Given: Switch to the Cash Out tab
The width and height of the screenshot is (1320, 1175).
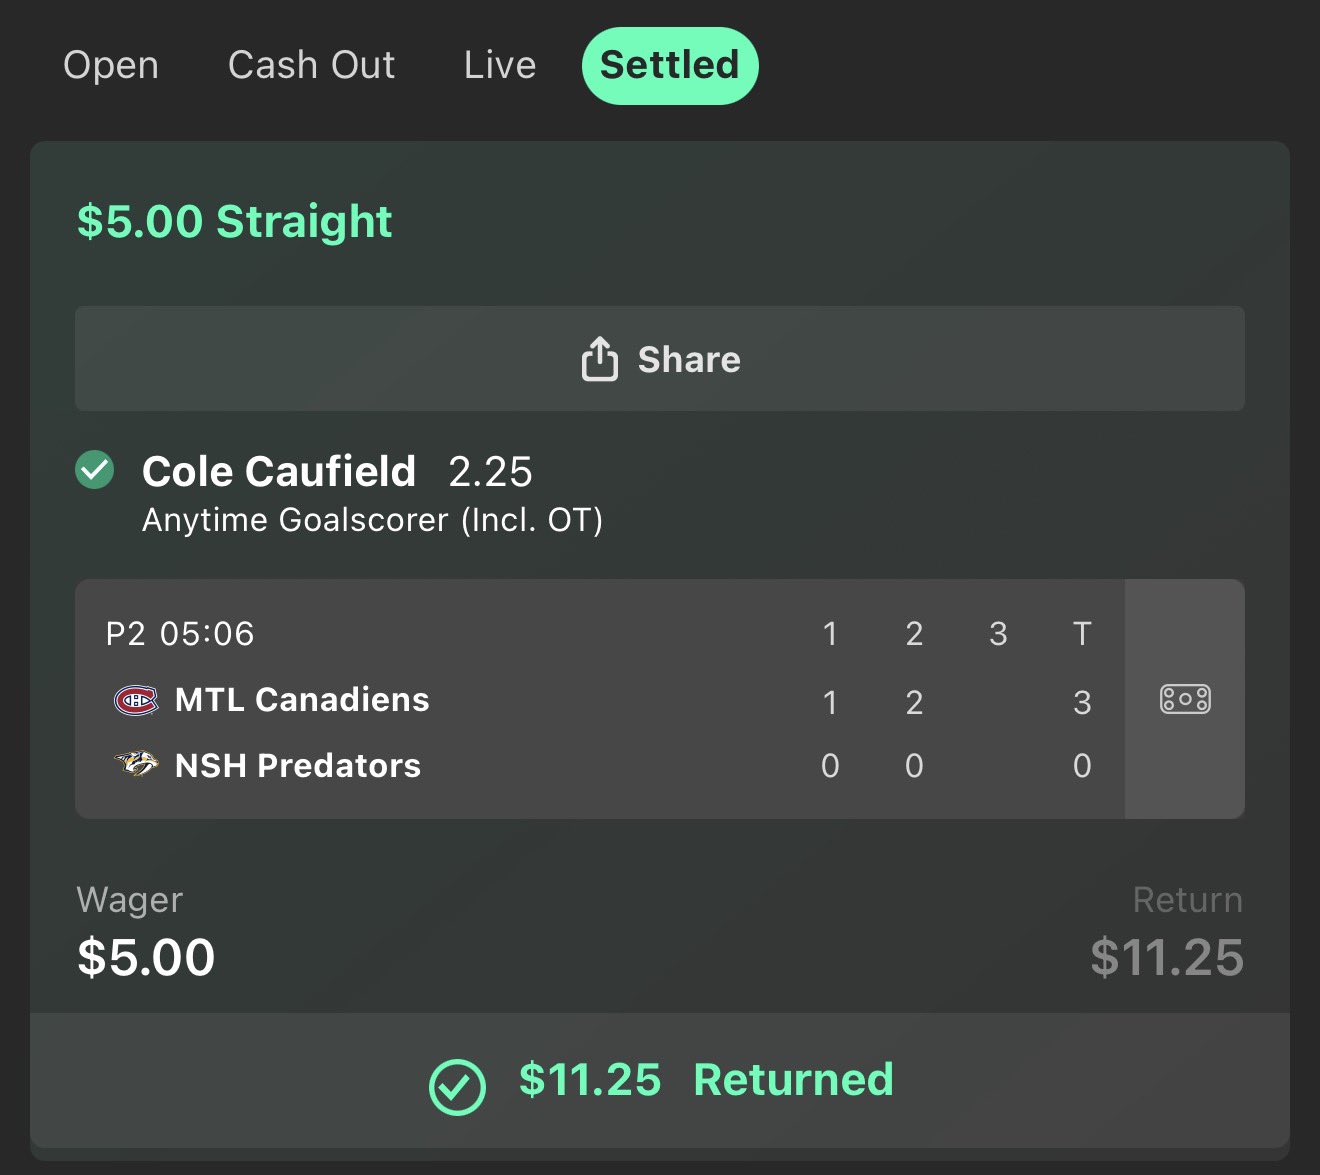Looking at the screenshot, I should [x=311, y=65].
